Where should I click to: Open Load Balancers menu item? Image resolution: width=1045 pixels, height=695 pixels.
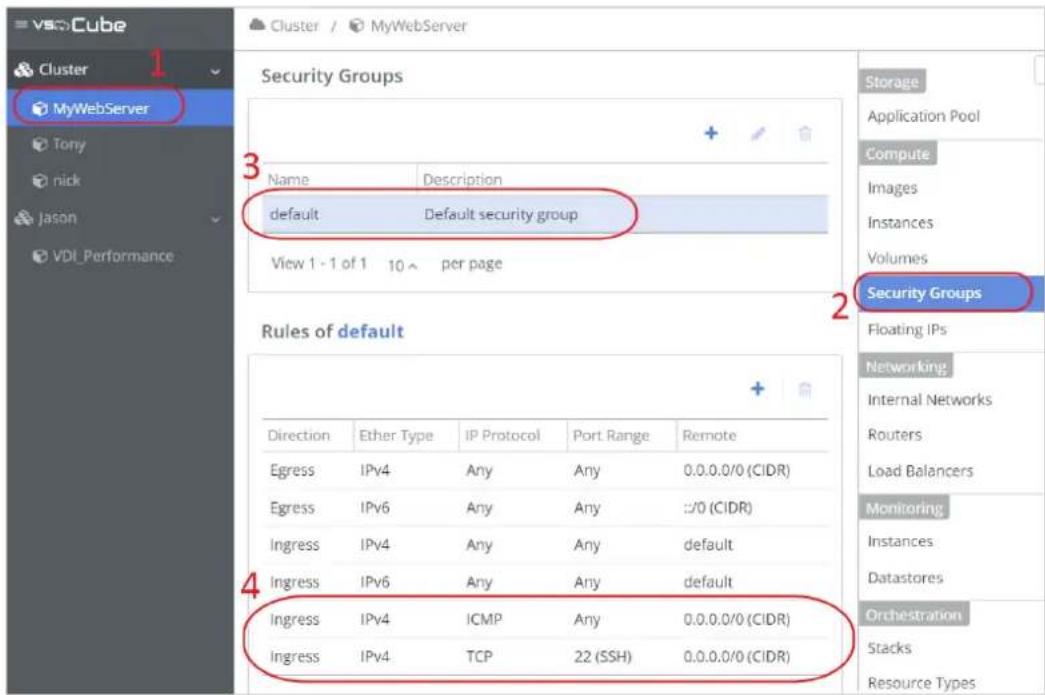point(920,471)
